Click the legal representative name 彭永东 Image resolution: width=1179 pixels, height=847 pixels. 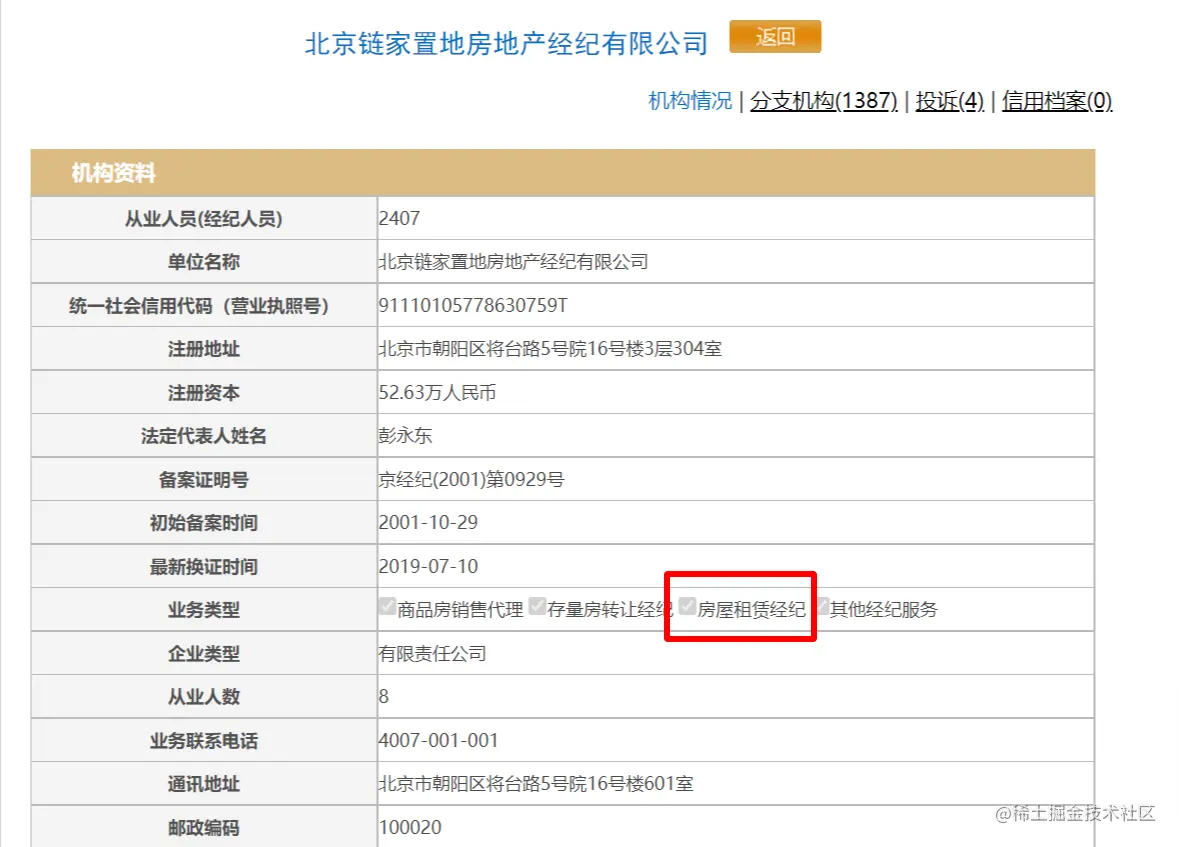coord(405,436)
